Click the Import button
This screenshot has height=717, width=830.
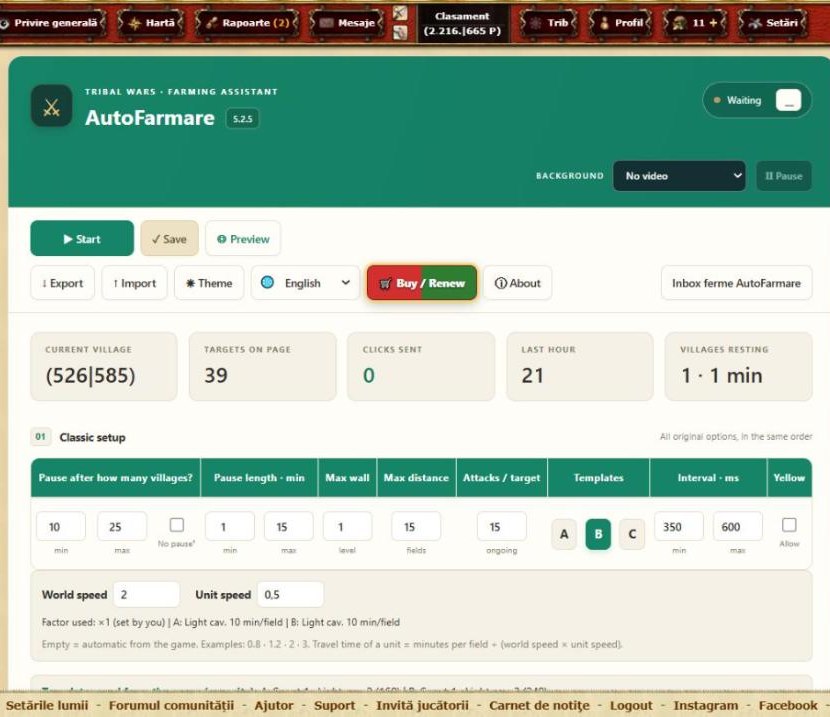coord(134,283)
